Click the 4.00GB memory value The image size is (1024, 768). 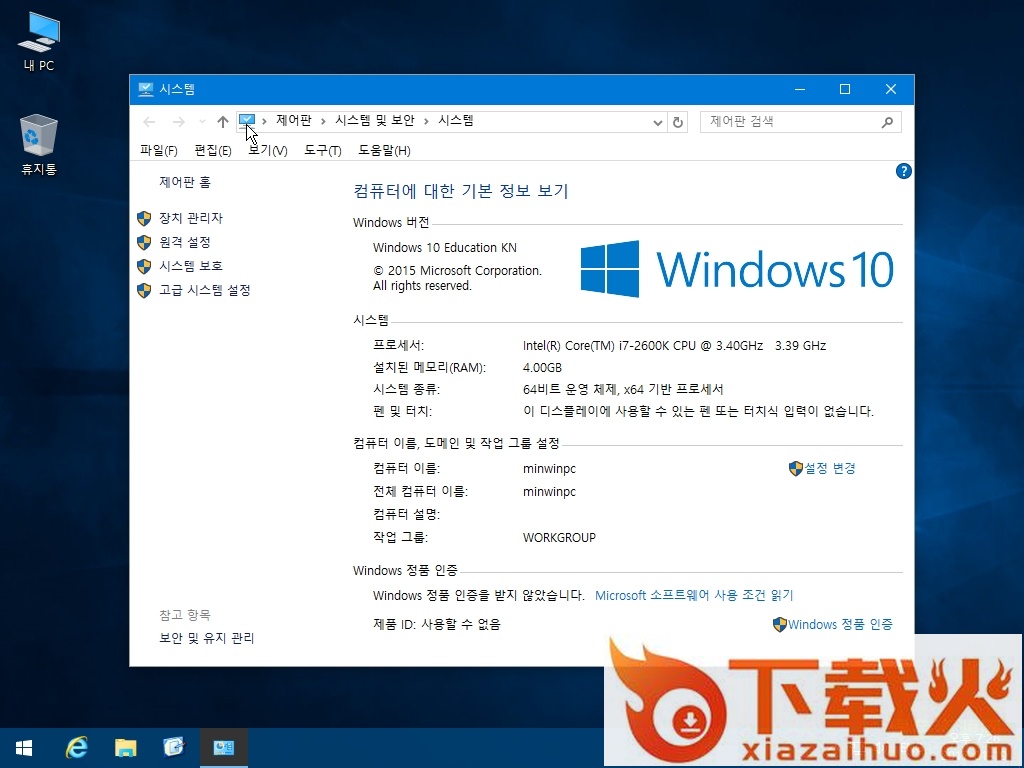(x=542, y=368)
